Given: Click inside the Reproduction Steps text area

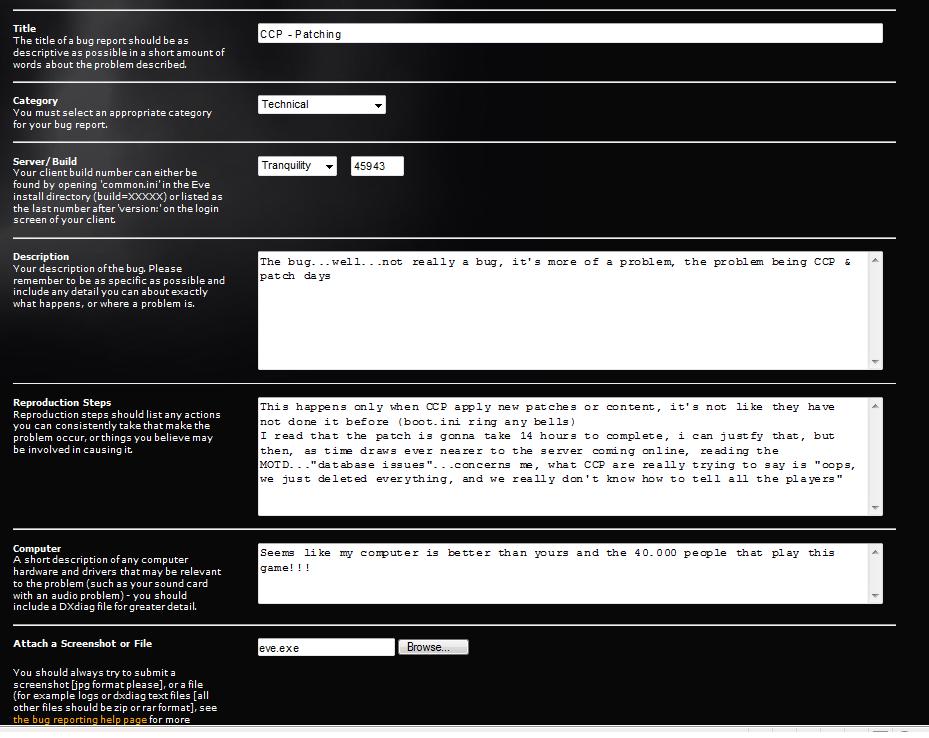Looking at the screenshot, I should [563, 457].
